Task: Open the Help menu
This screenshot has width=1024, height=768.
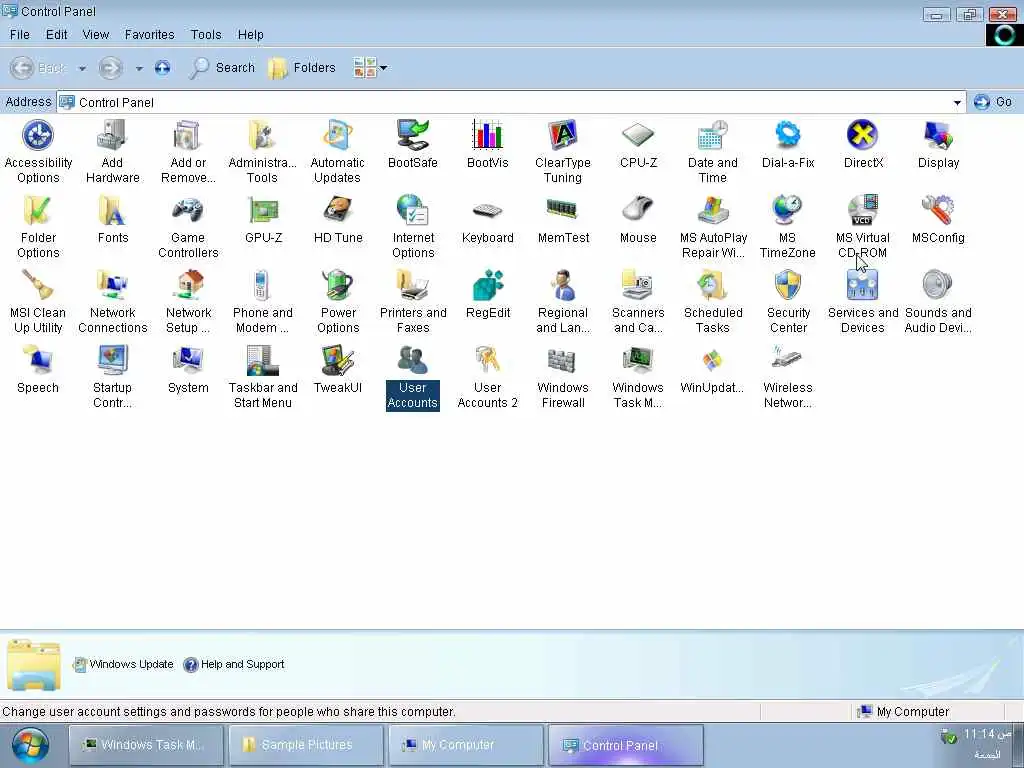Action: point(250,35)
